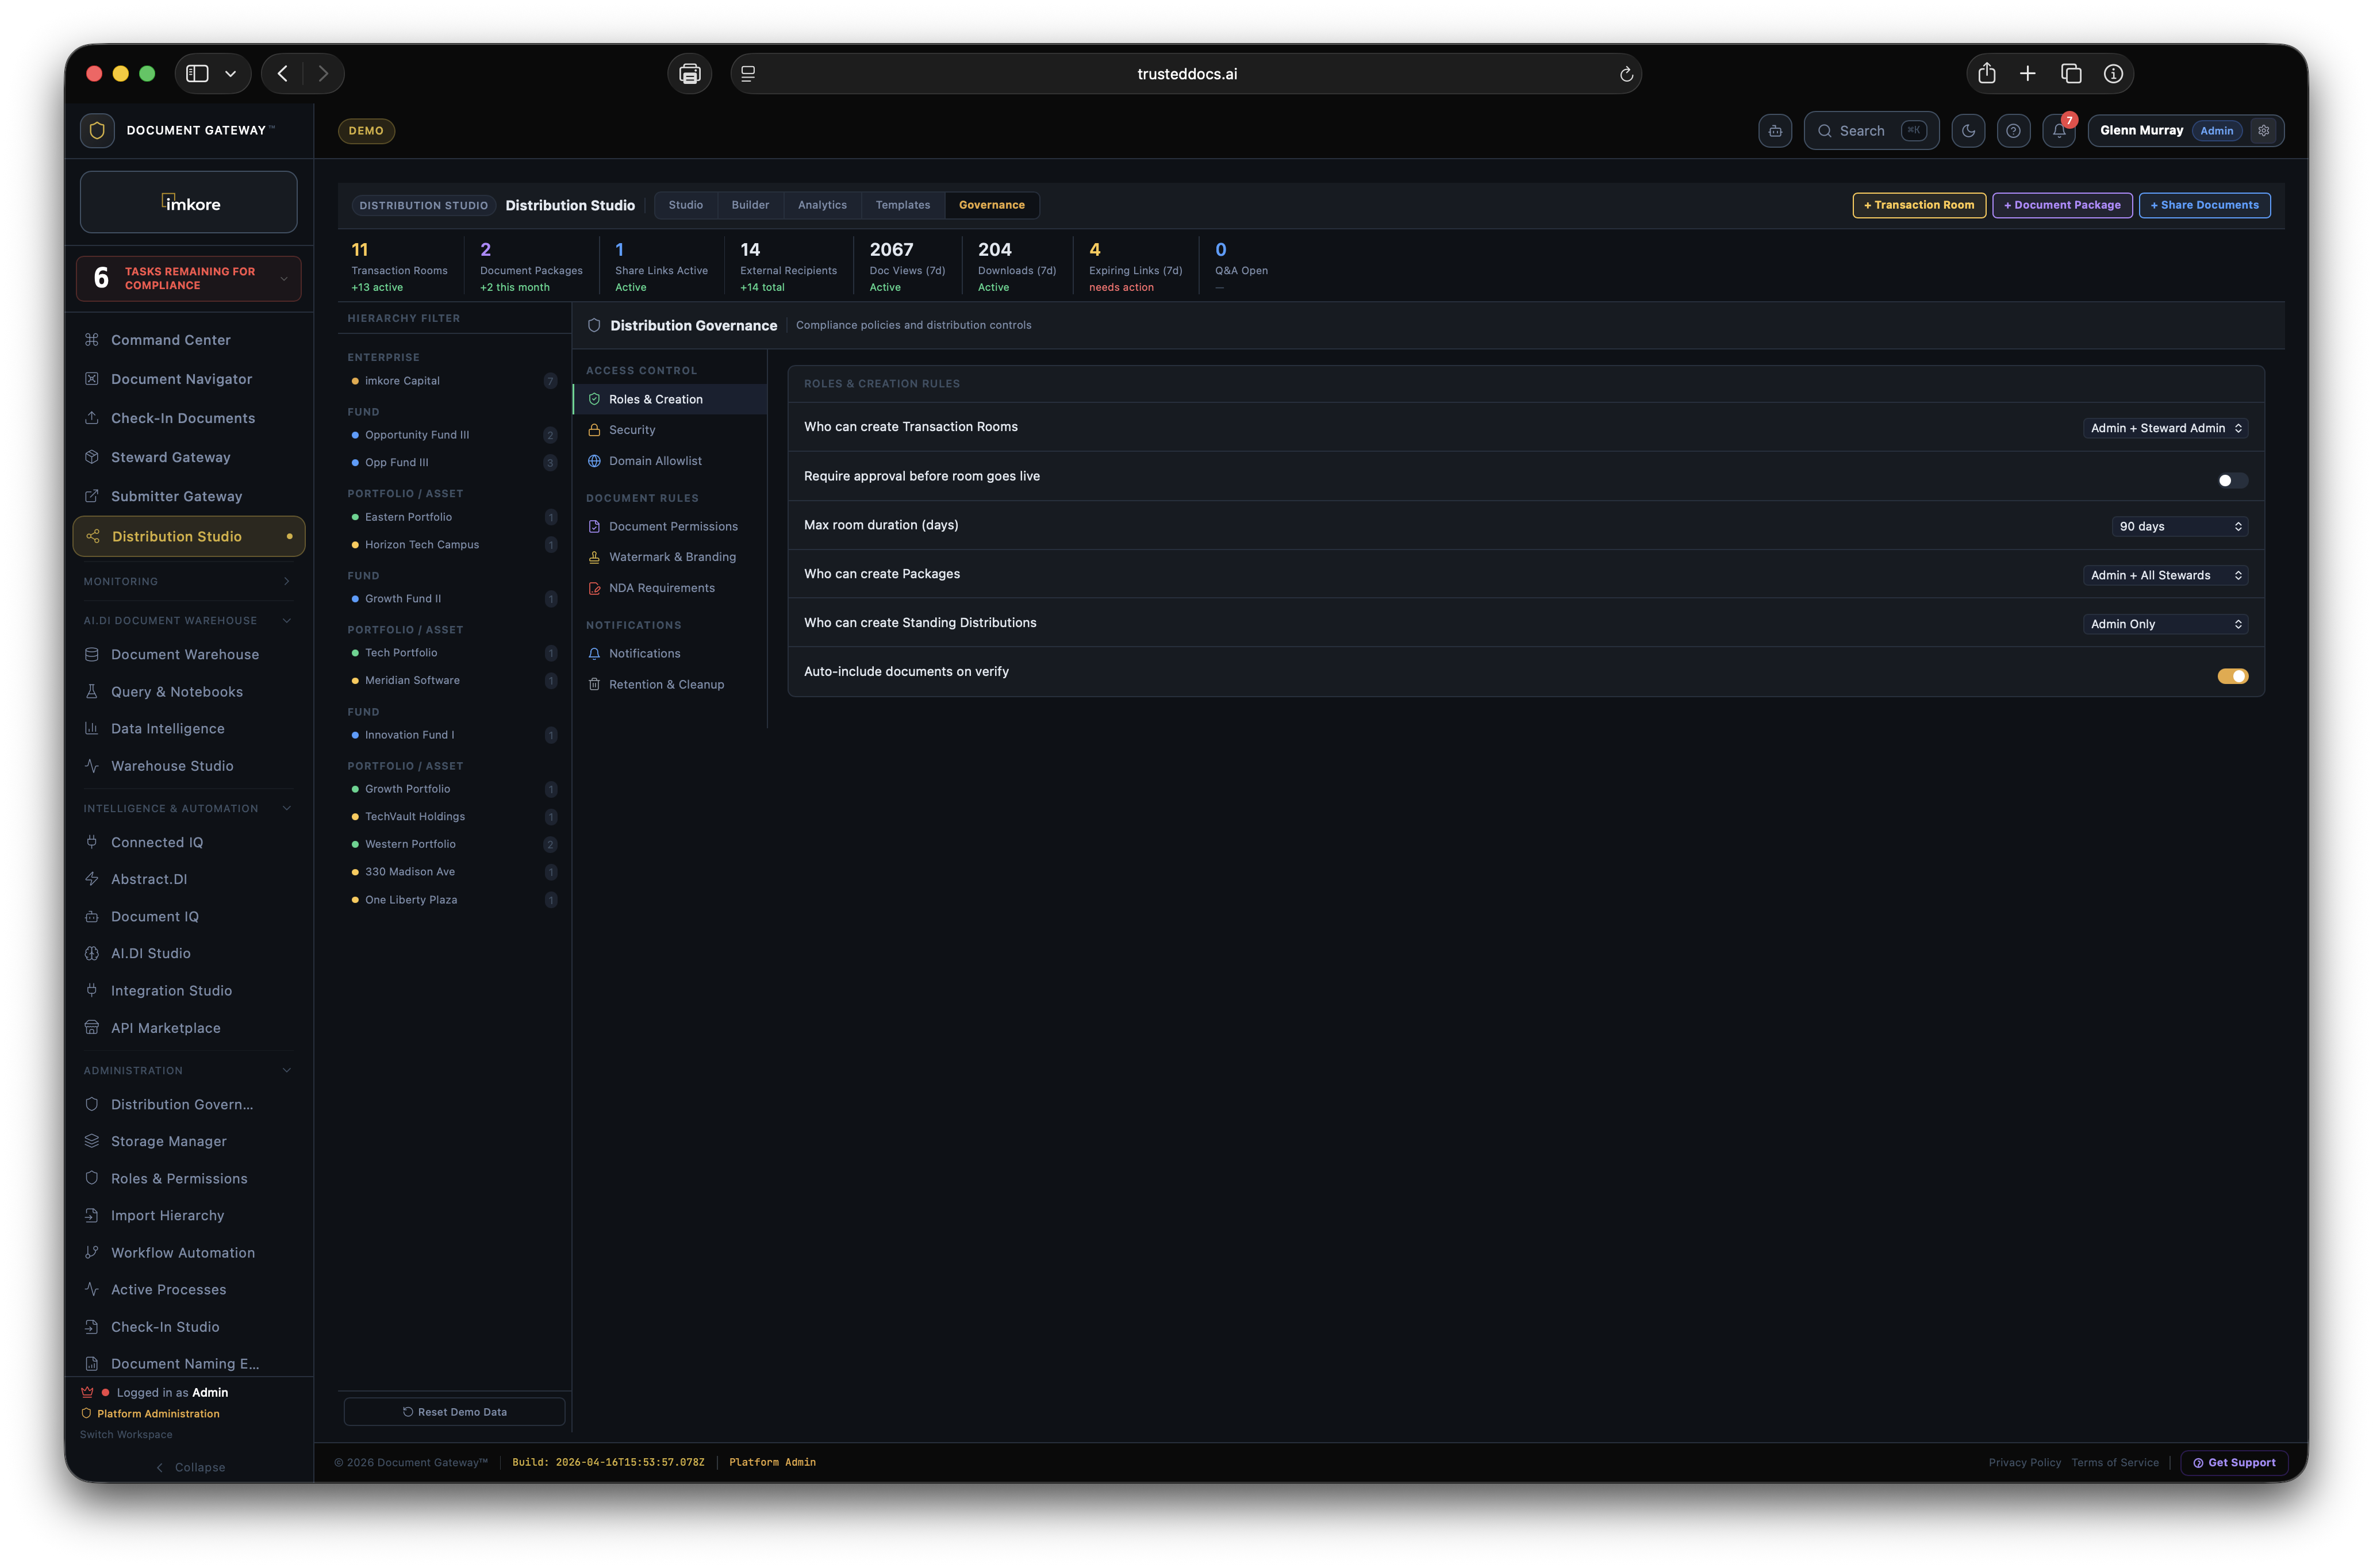
Task: Create a new Transaction Room
Action: (1918, 205)
